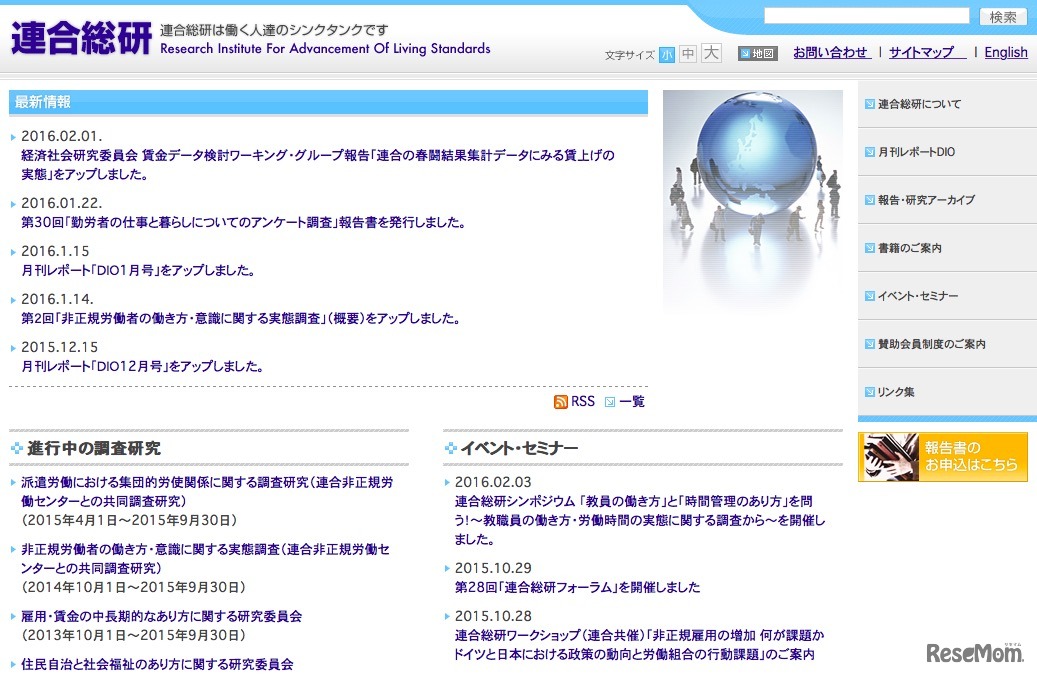Open the 住民自治と社会福祉 research link
1037x676 pixels.
pos(157,664)
